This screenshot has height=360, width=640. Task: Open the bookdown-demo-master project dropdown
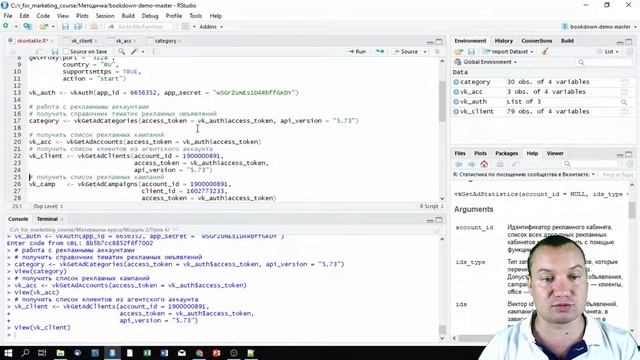[x=599, y=27]
